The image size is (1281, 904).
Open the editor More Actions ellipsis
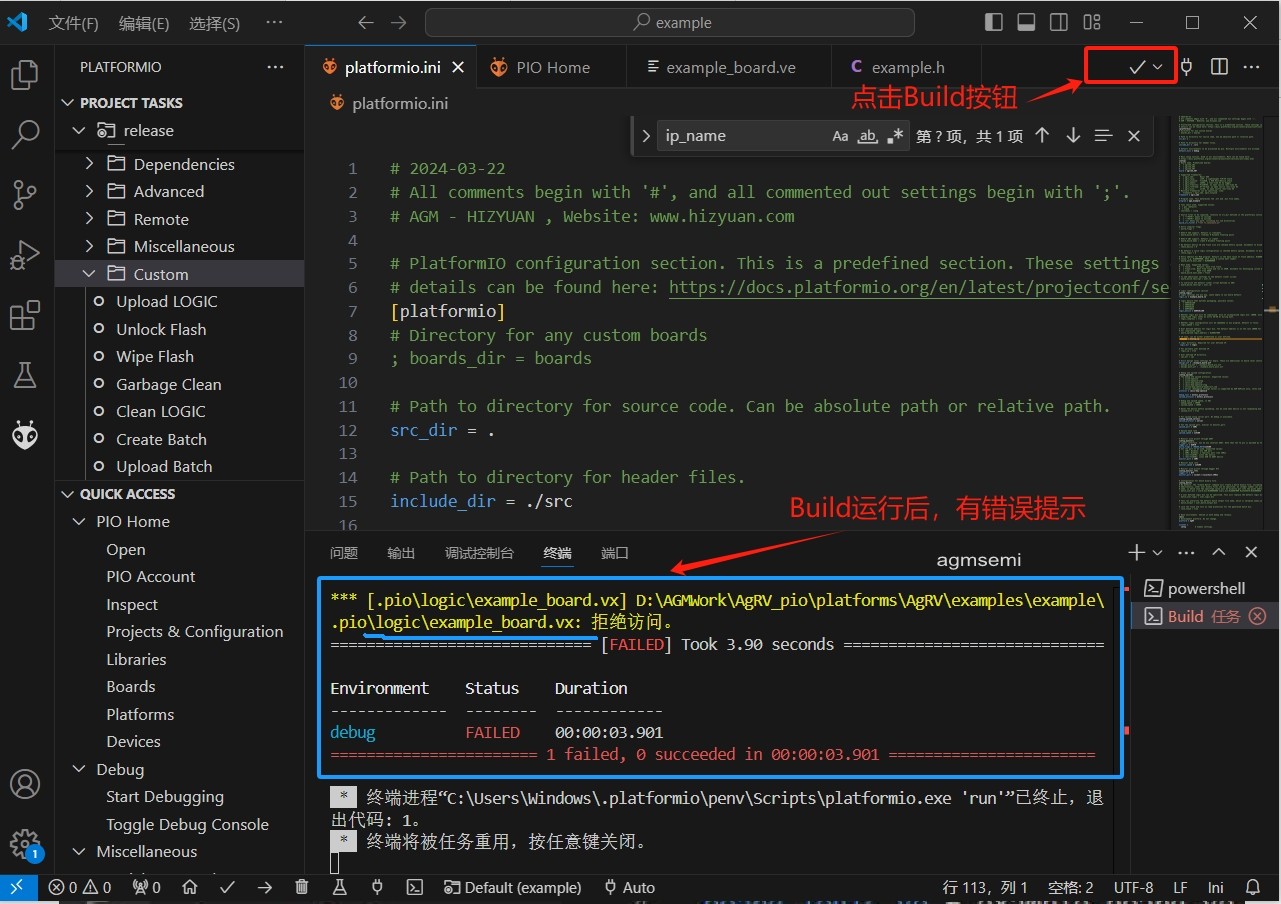click(1251, 67)
